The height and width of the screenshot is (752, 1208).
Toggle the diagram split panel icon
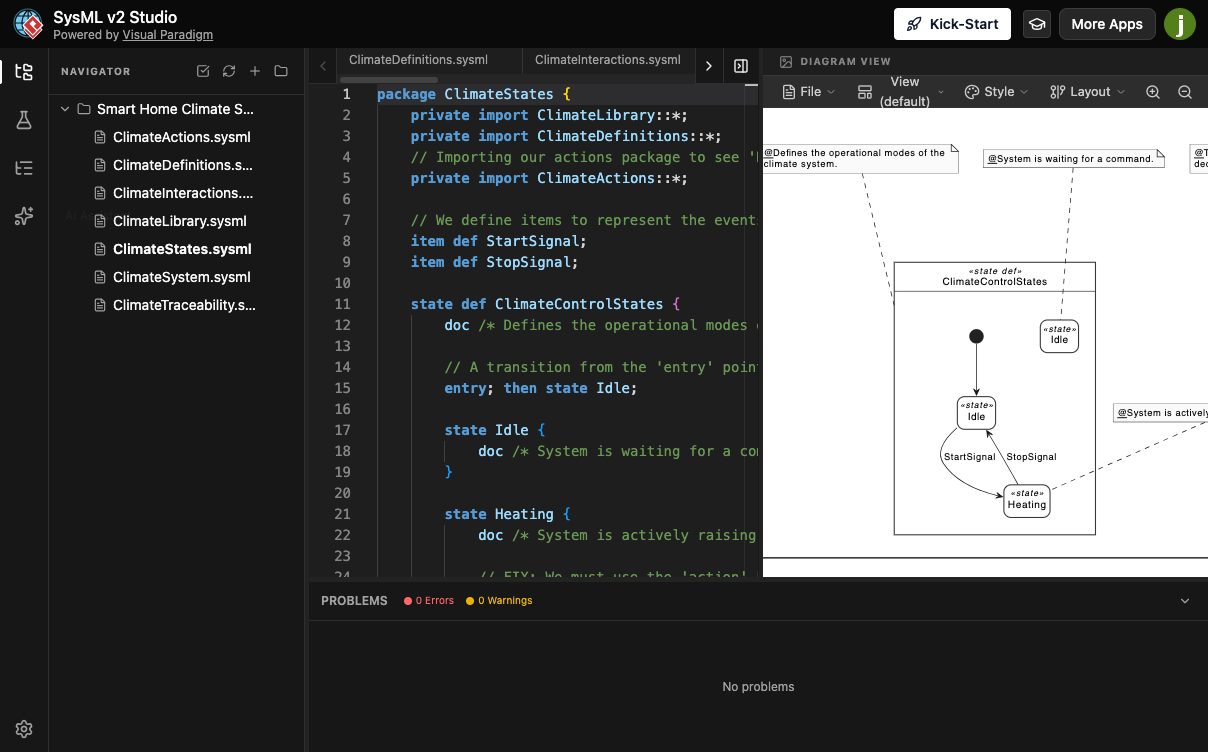point(741,66)
